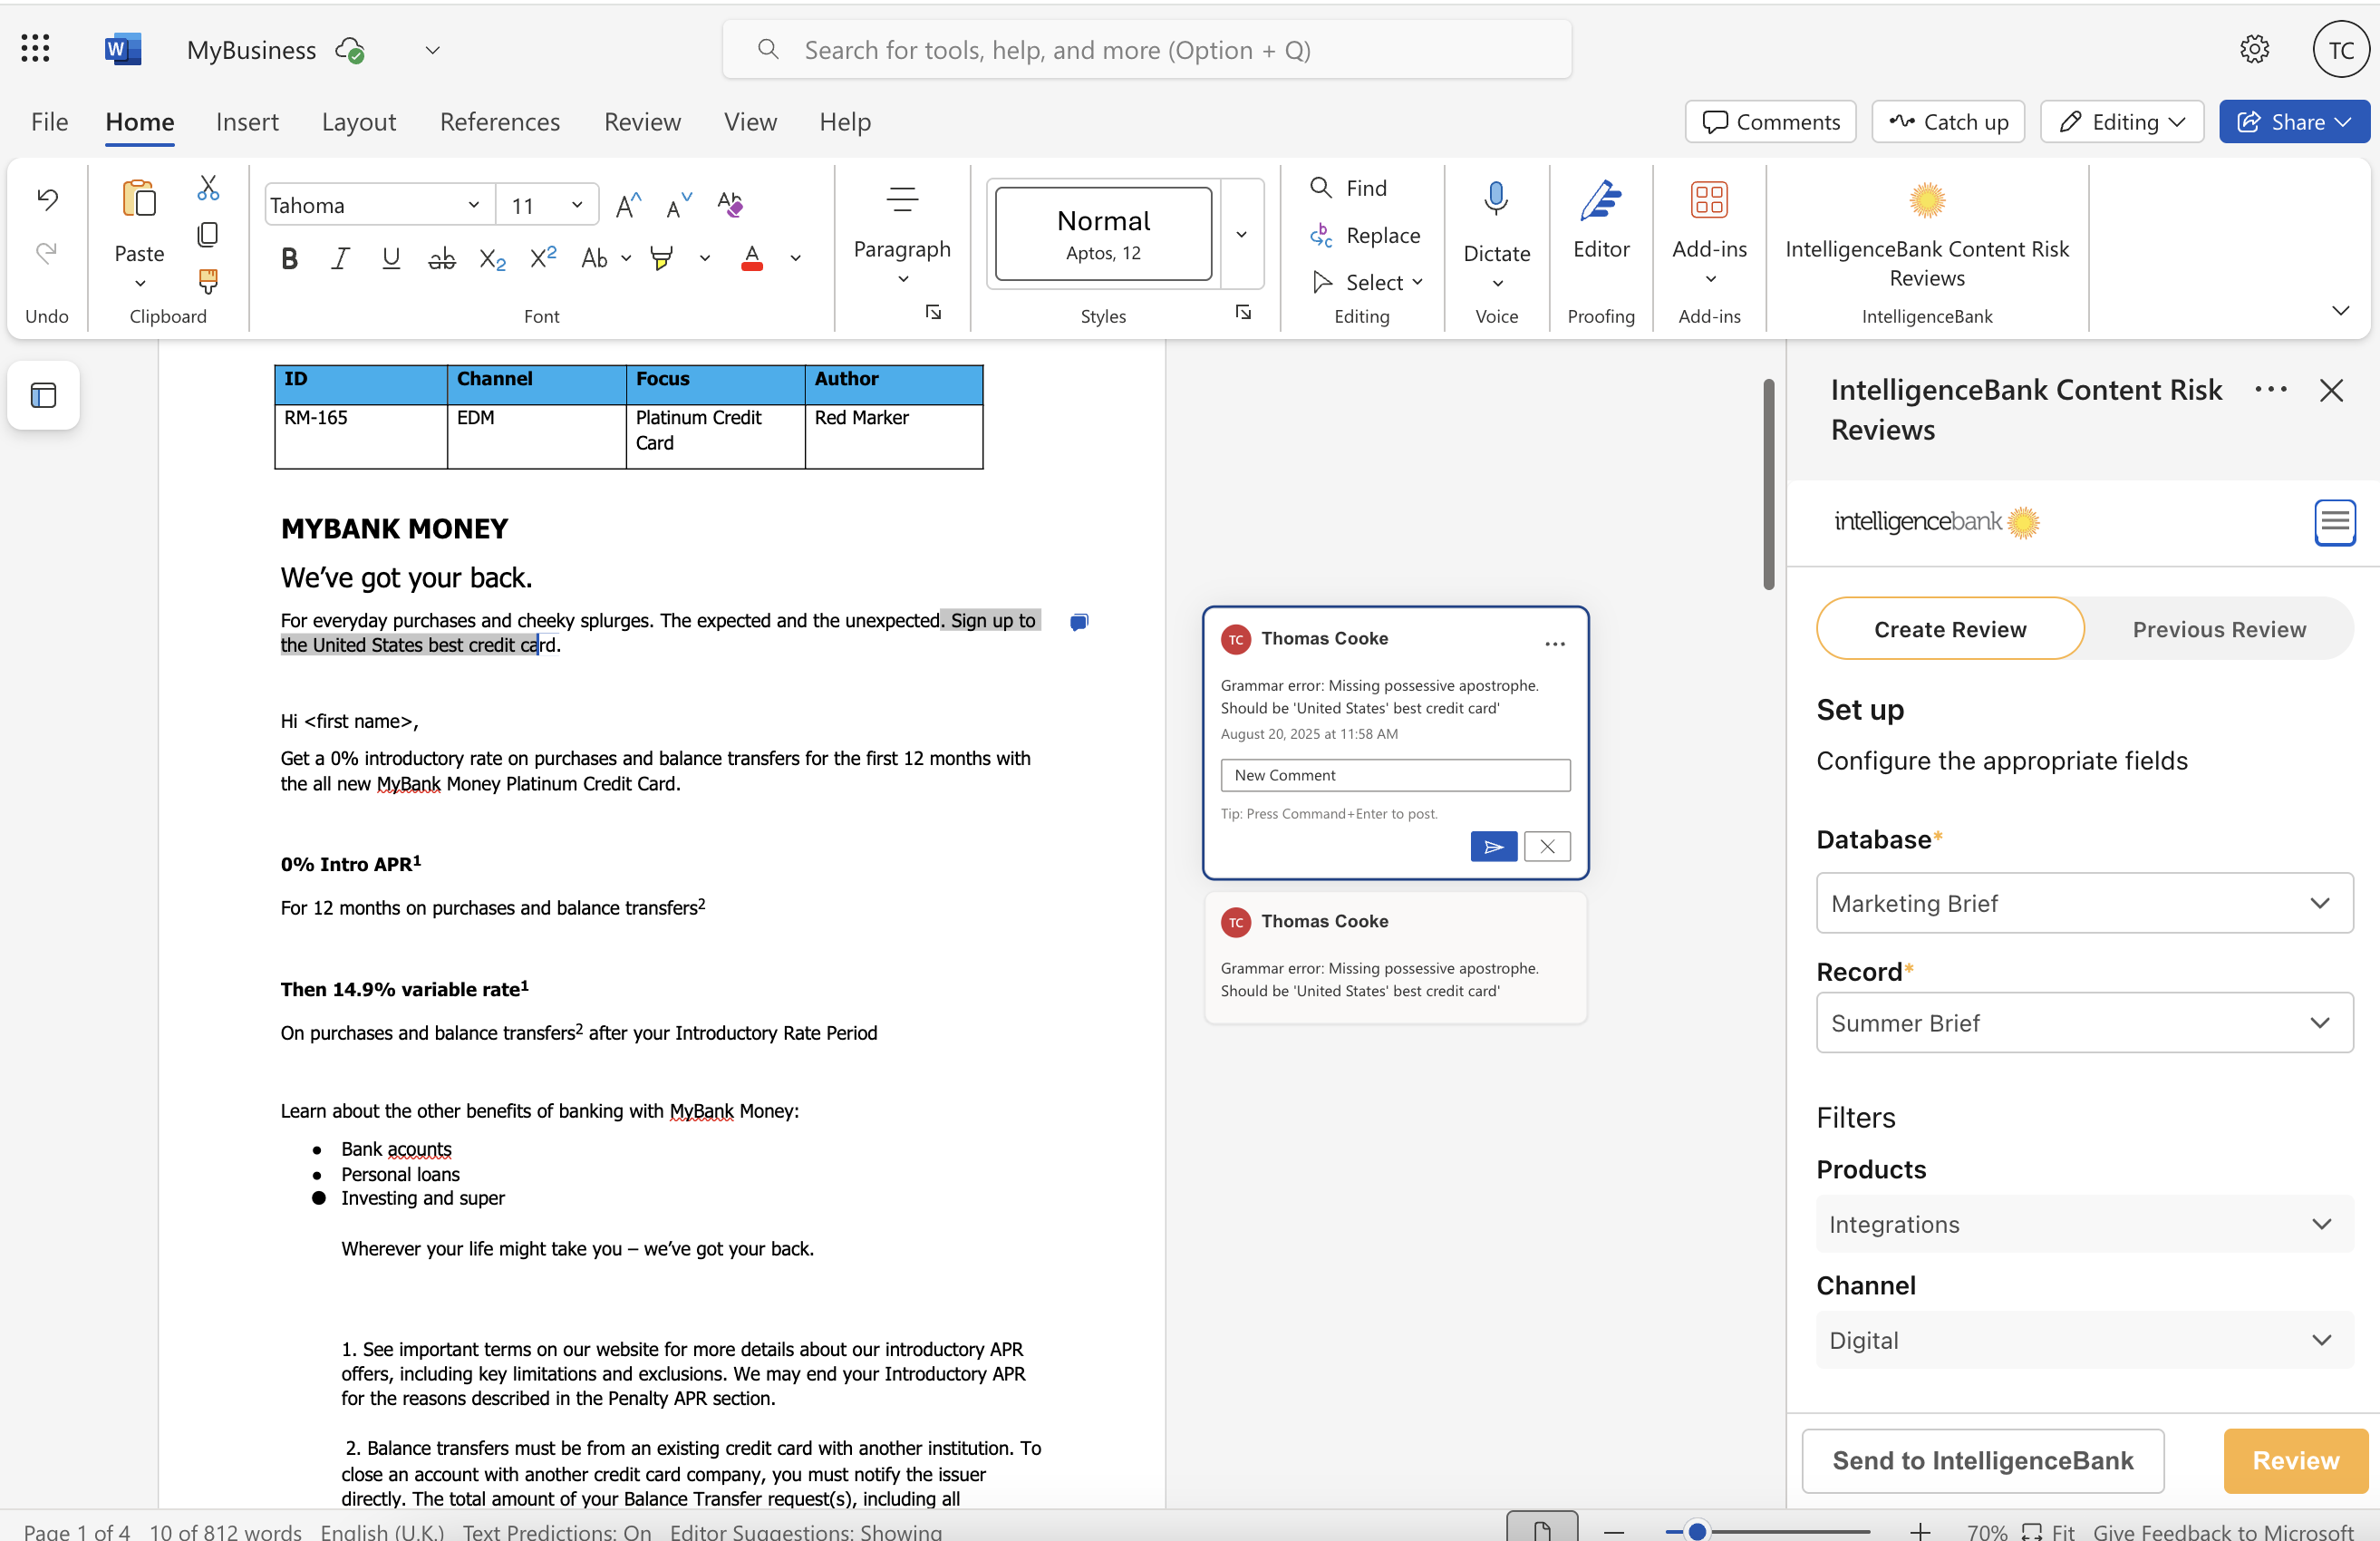Click the Cut scissors icon
2380x1541 pixels.
pos(208,188)
